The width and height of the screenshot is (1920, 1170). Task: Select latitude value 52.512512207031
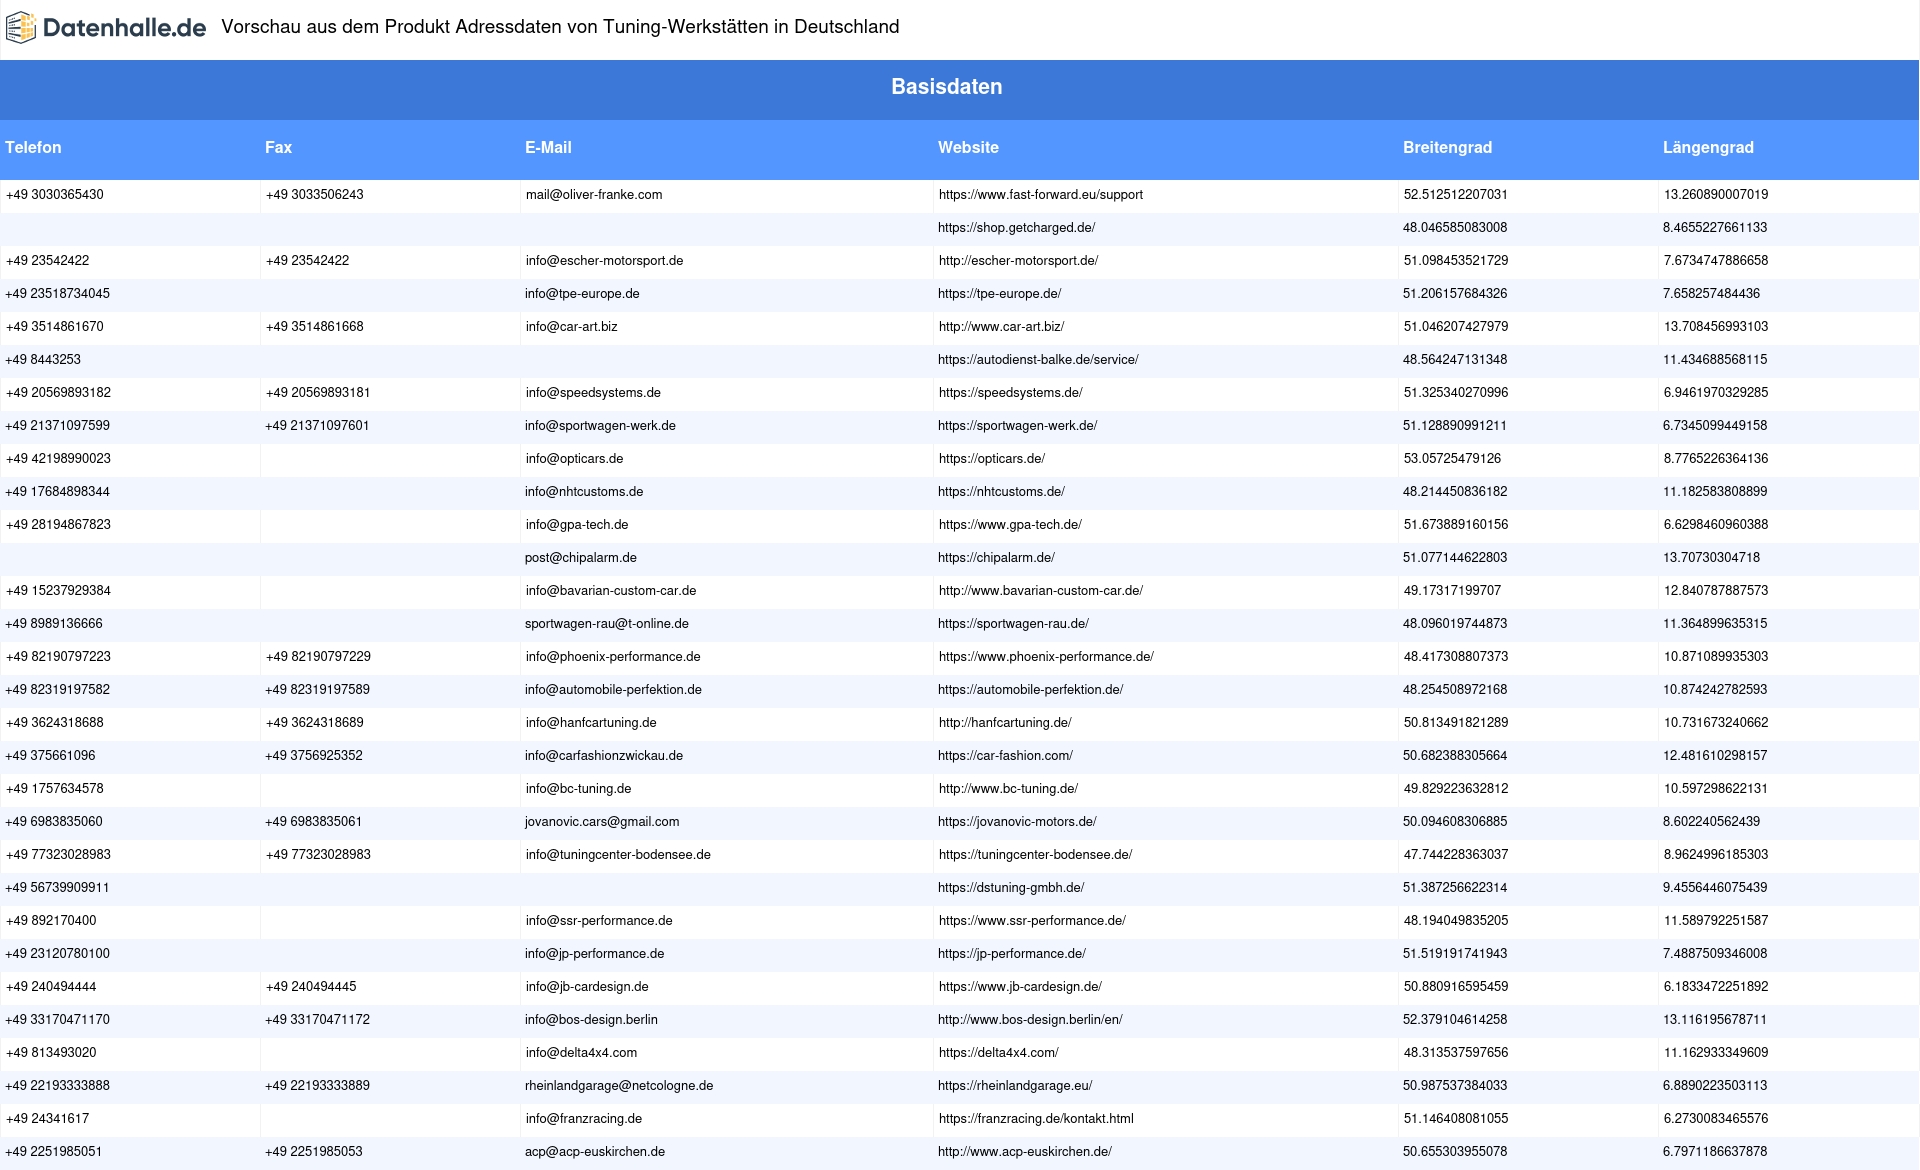pyautogui.click(x=1455, y=195)
